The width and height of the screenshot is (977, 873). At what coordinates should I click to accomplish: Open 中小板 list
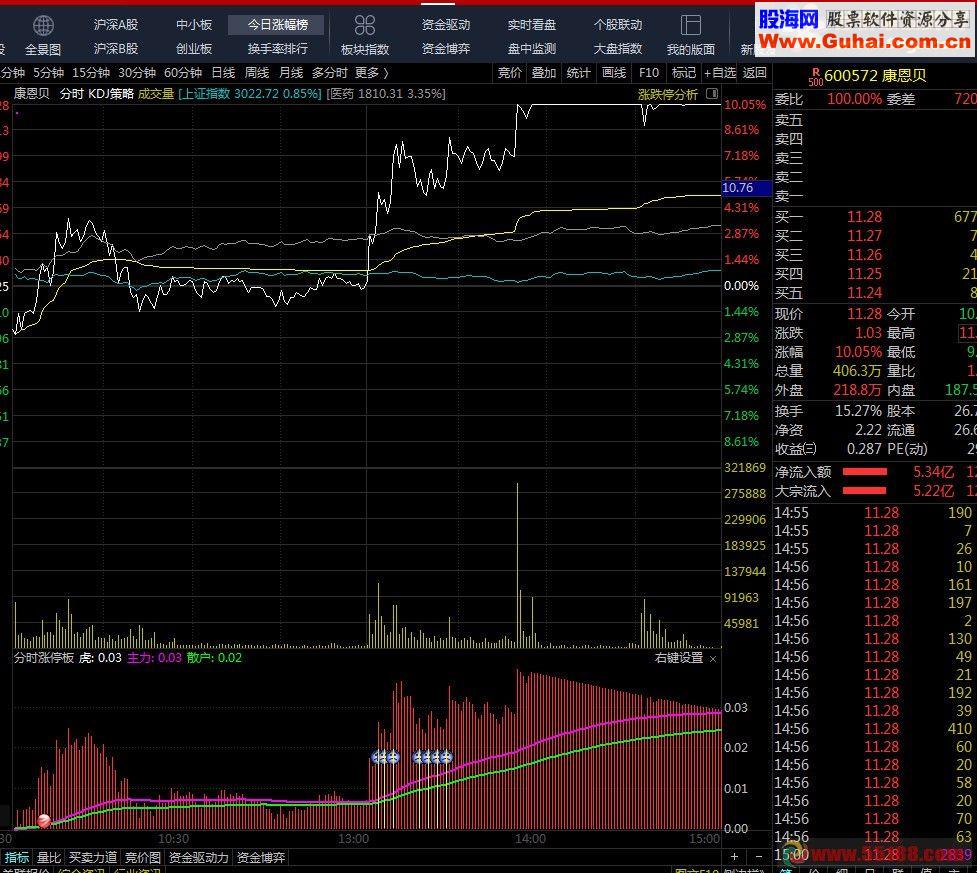click(194, 25)
